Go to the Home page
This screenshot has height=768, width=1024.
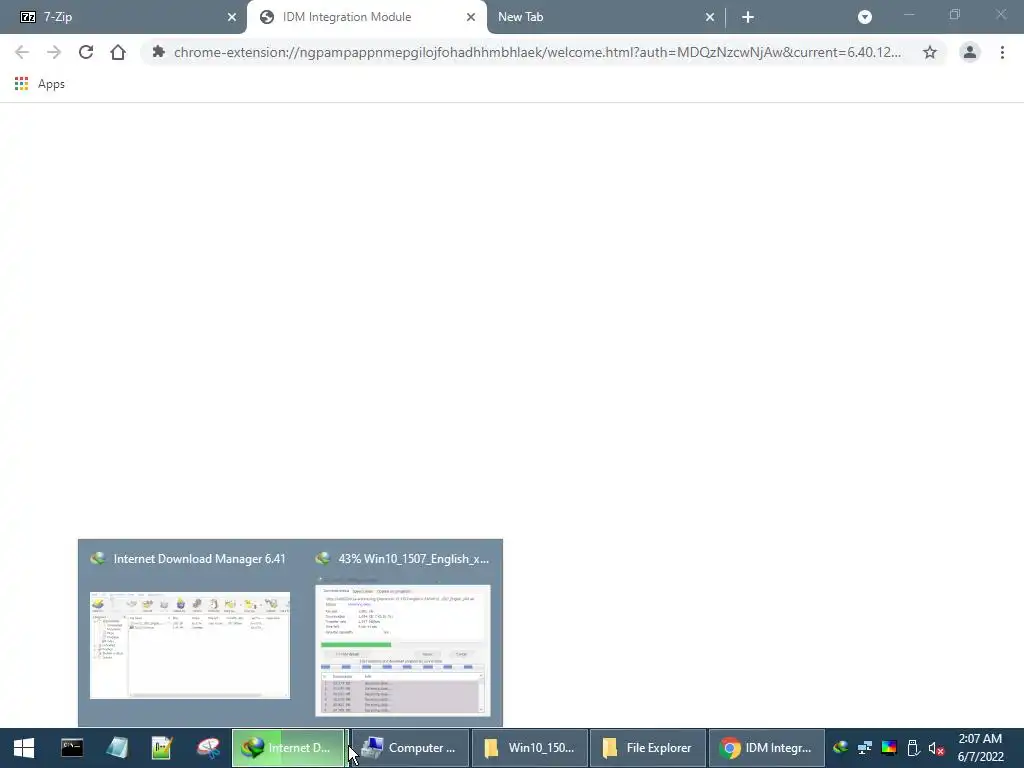[x=118, y=52]
